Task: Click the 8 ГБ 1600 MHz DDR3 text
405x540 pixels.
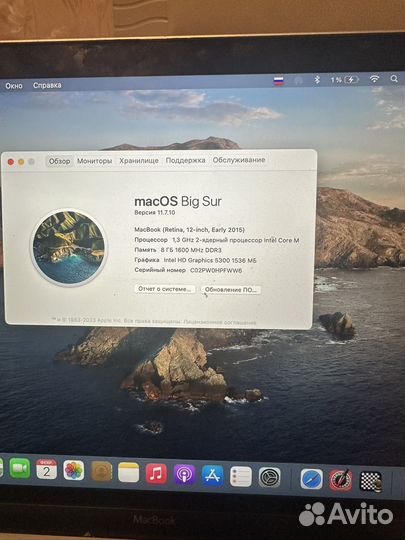Action: (x=191, y=250)
